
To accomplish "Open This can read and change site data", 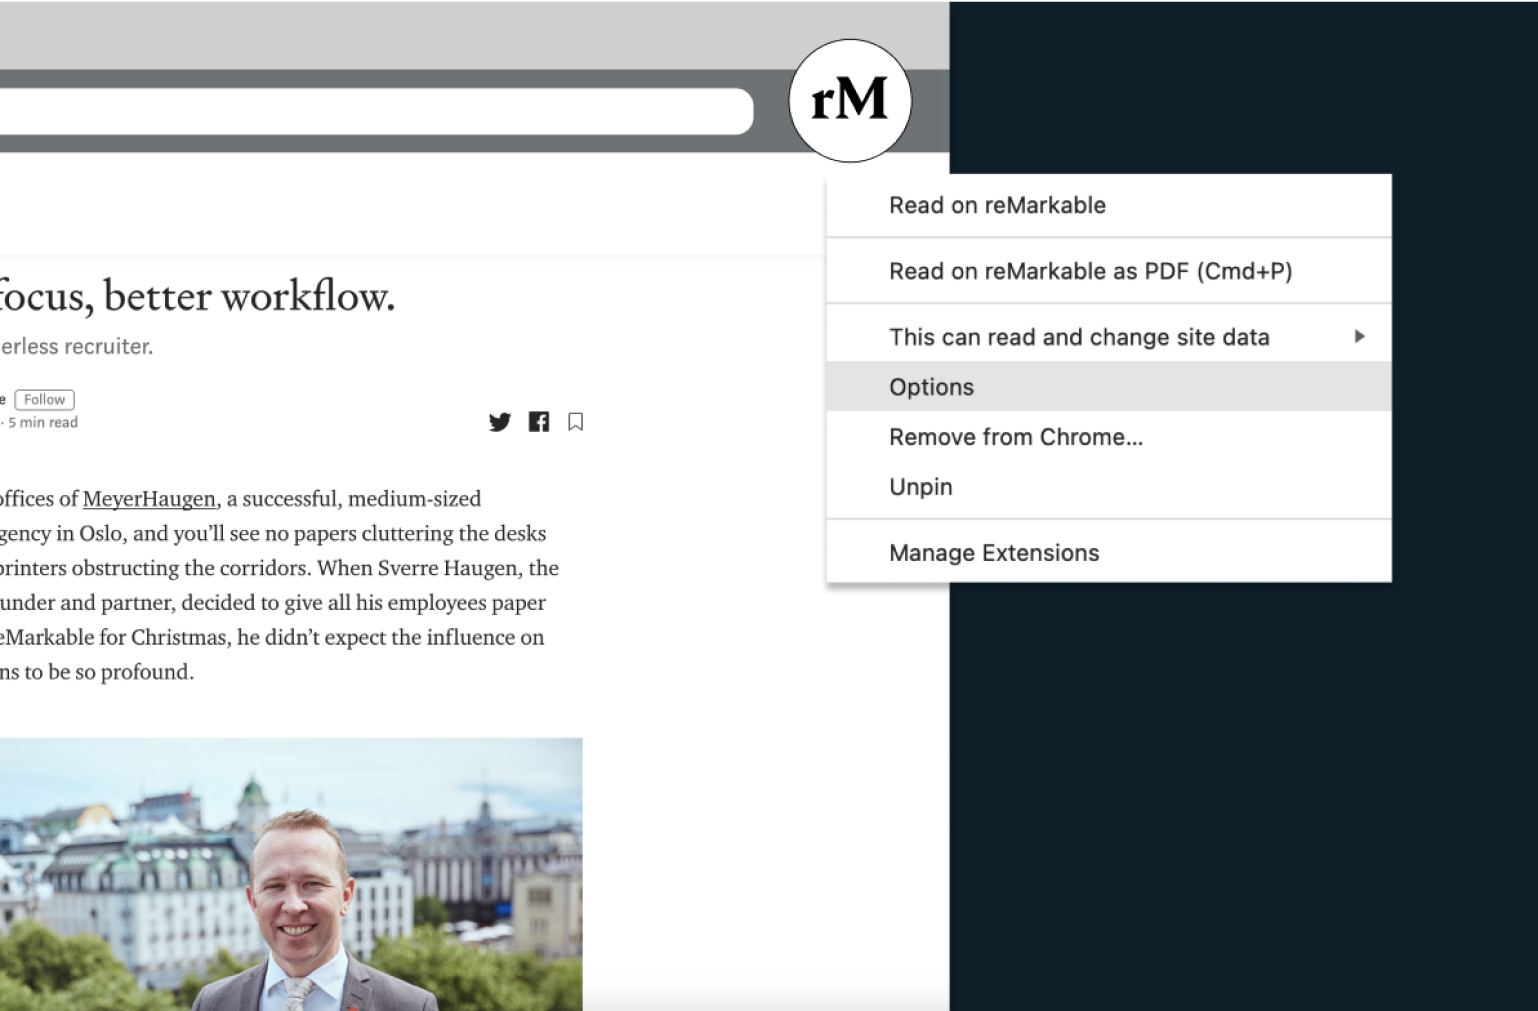I will click(x=1079, y=337).
